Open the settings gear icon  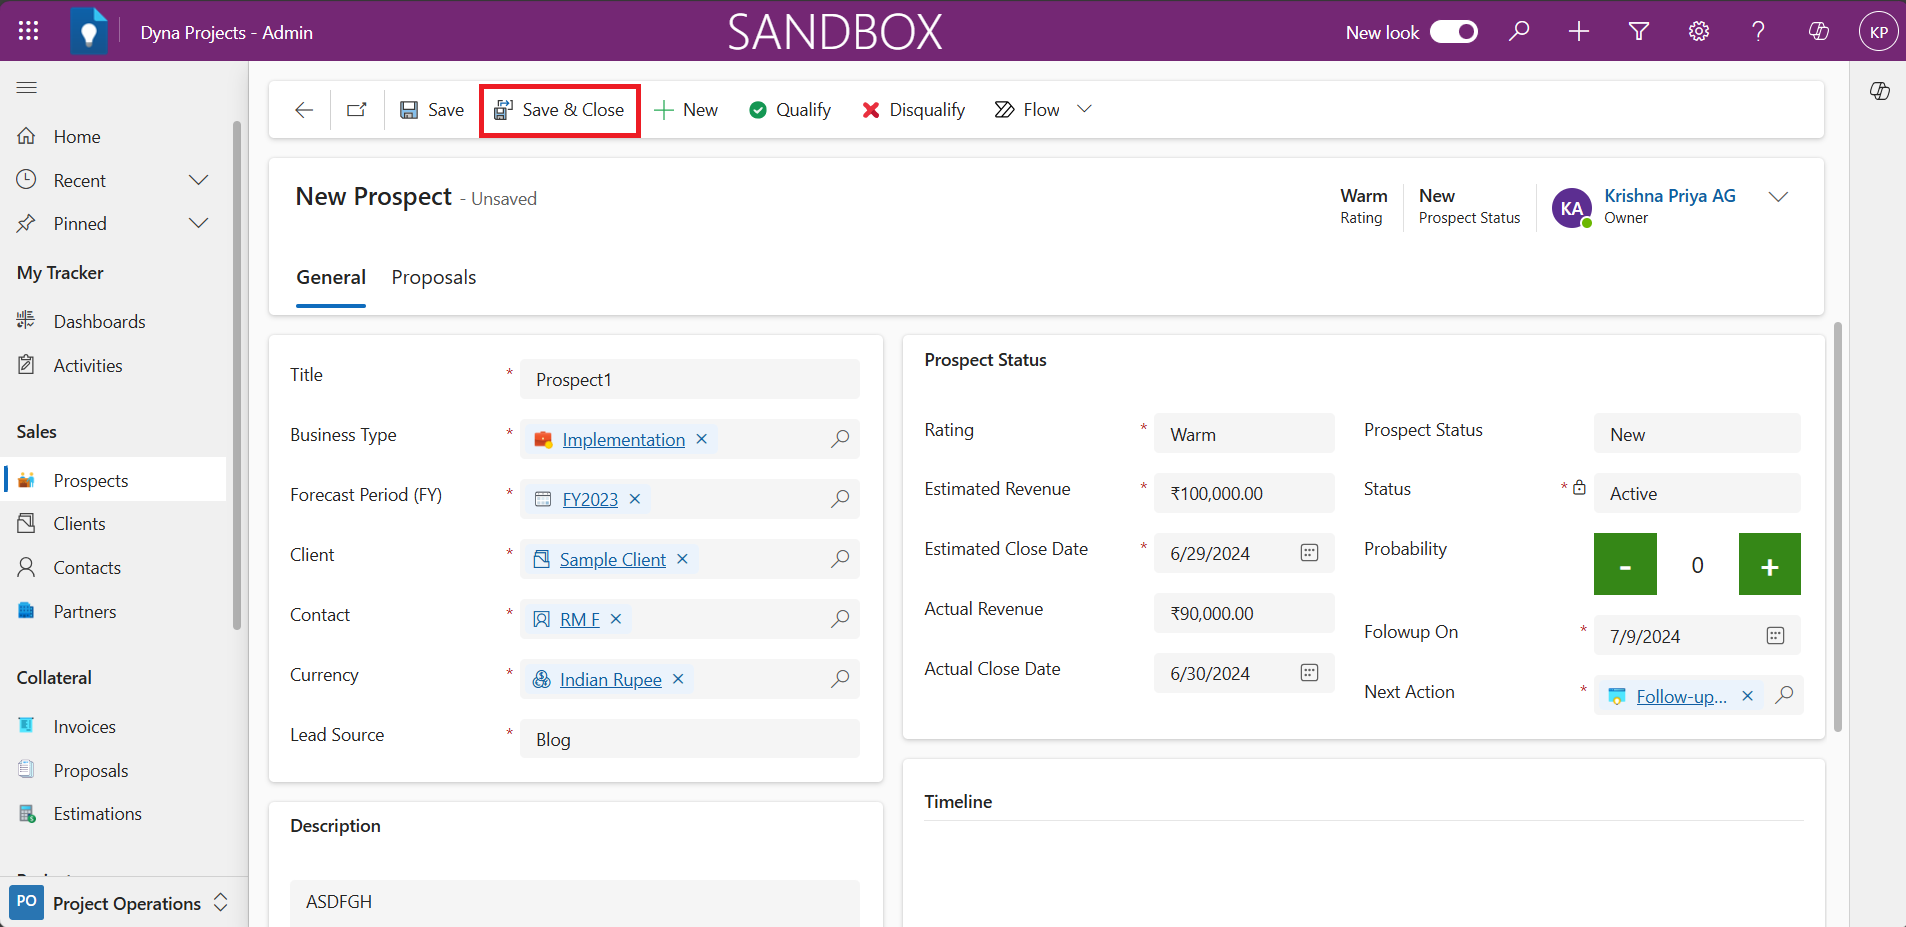pos(1699,31)
